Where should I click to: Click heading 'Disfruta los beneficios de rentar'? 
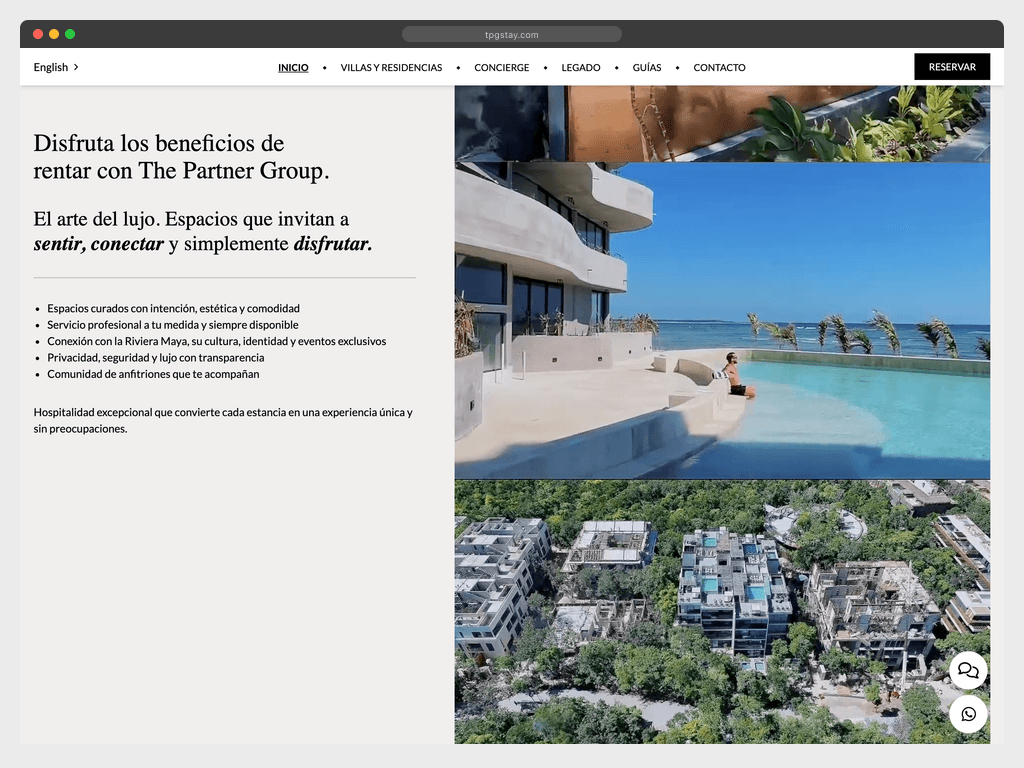(x=182, y=157)
